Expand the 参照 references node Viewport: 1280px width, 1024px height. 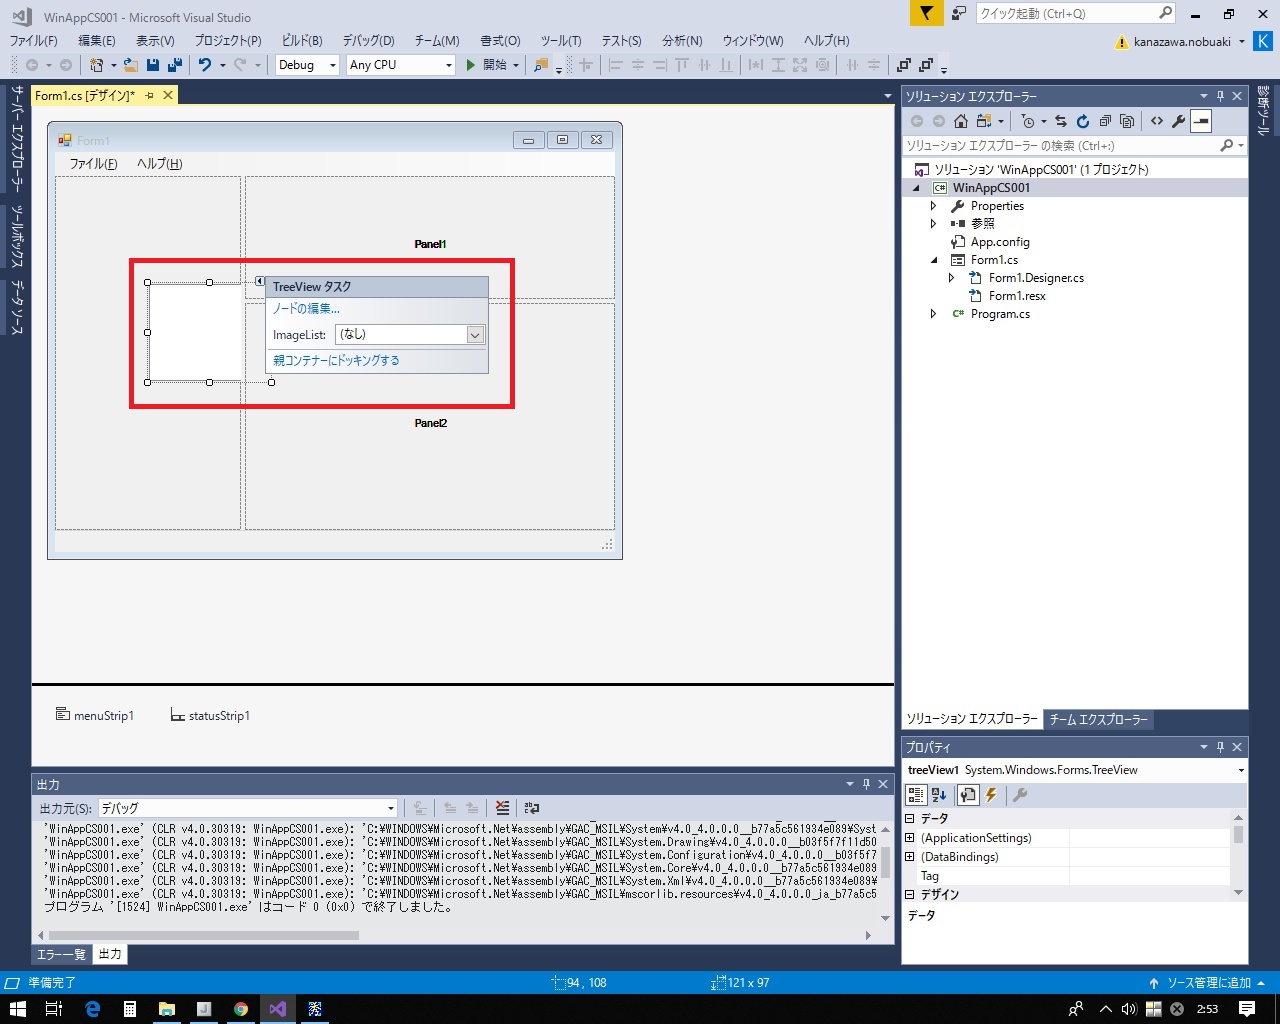point(934,224)
